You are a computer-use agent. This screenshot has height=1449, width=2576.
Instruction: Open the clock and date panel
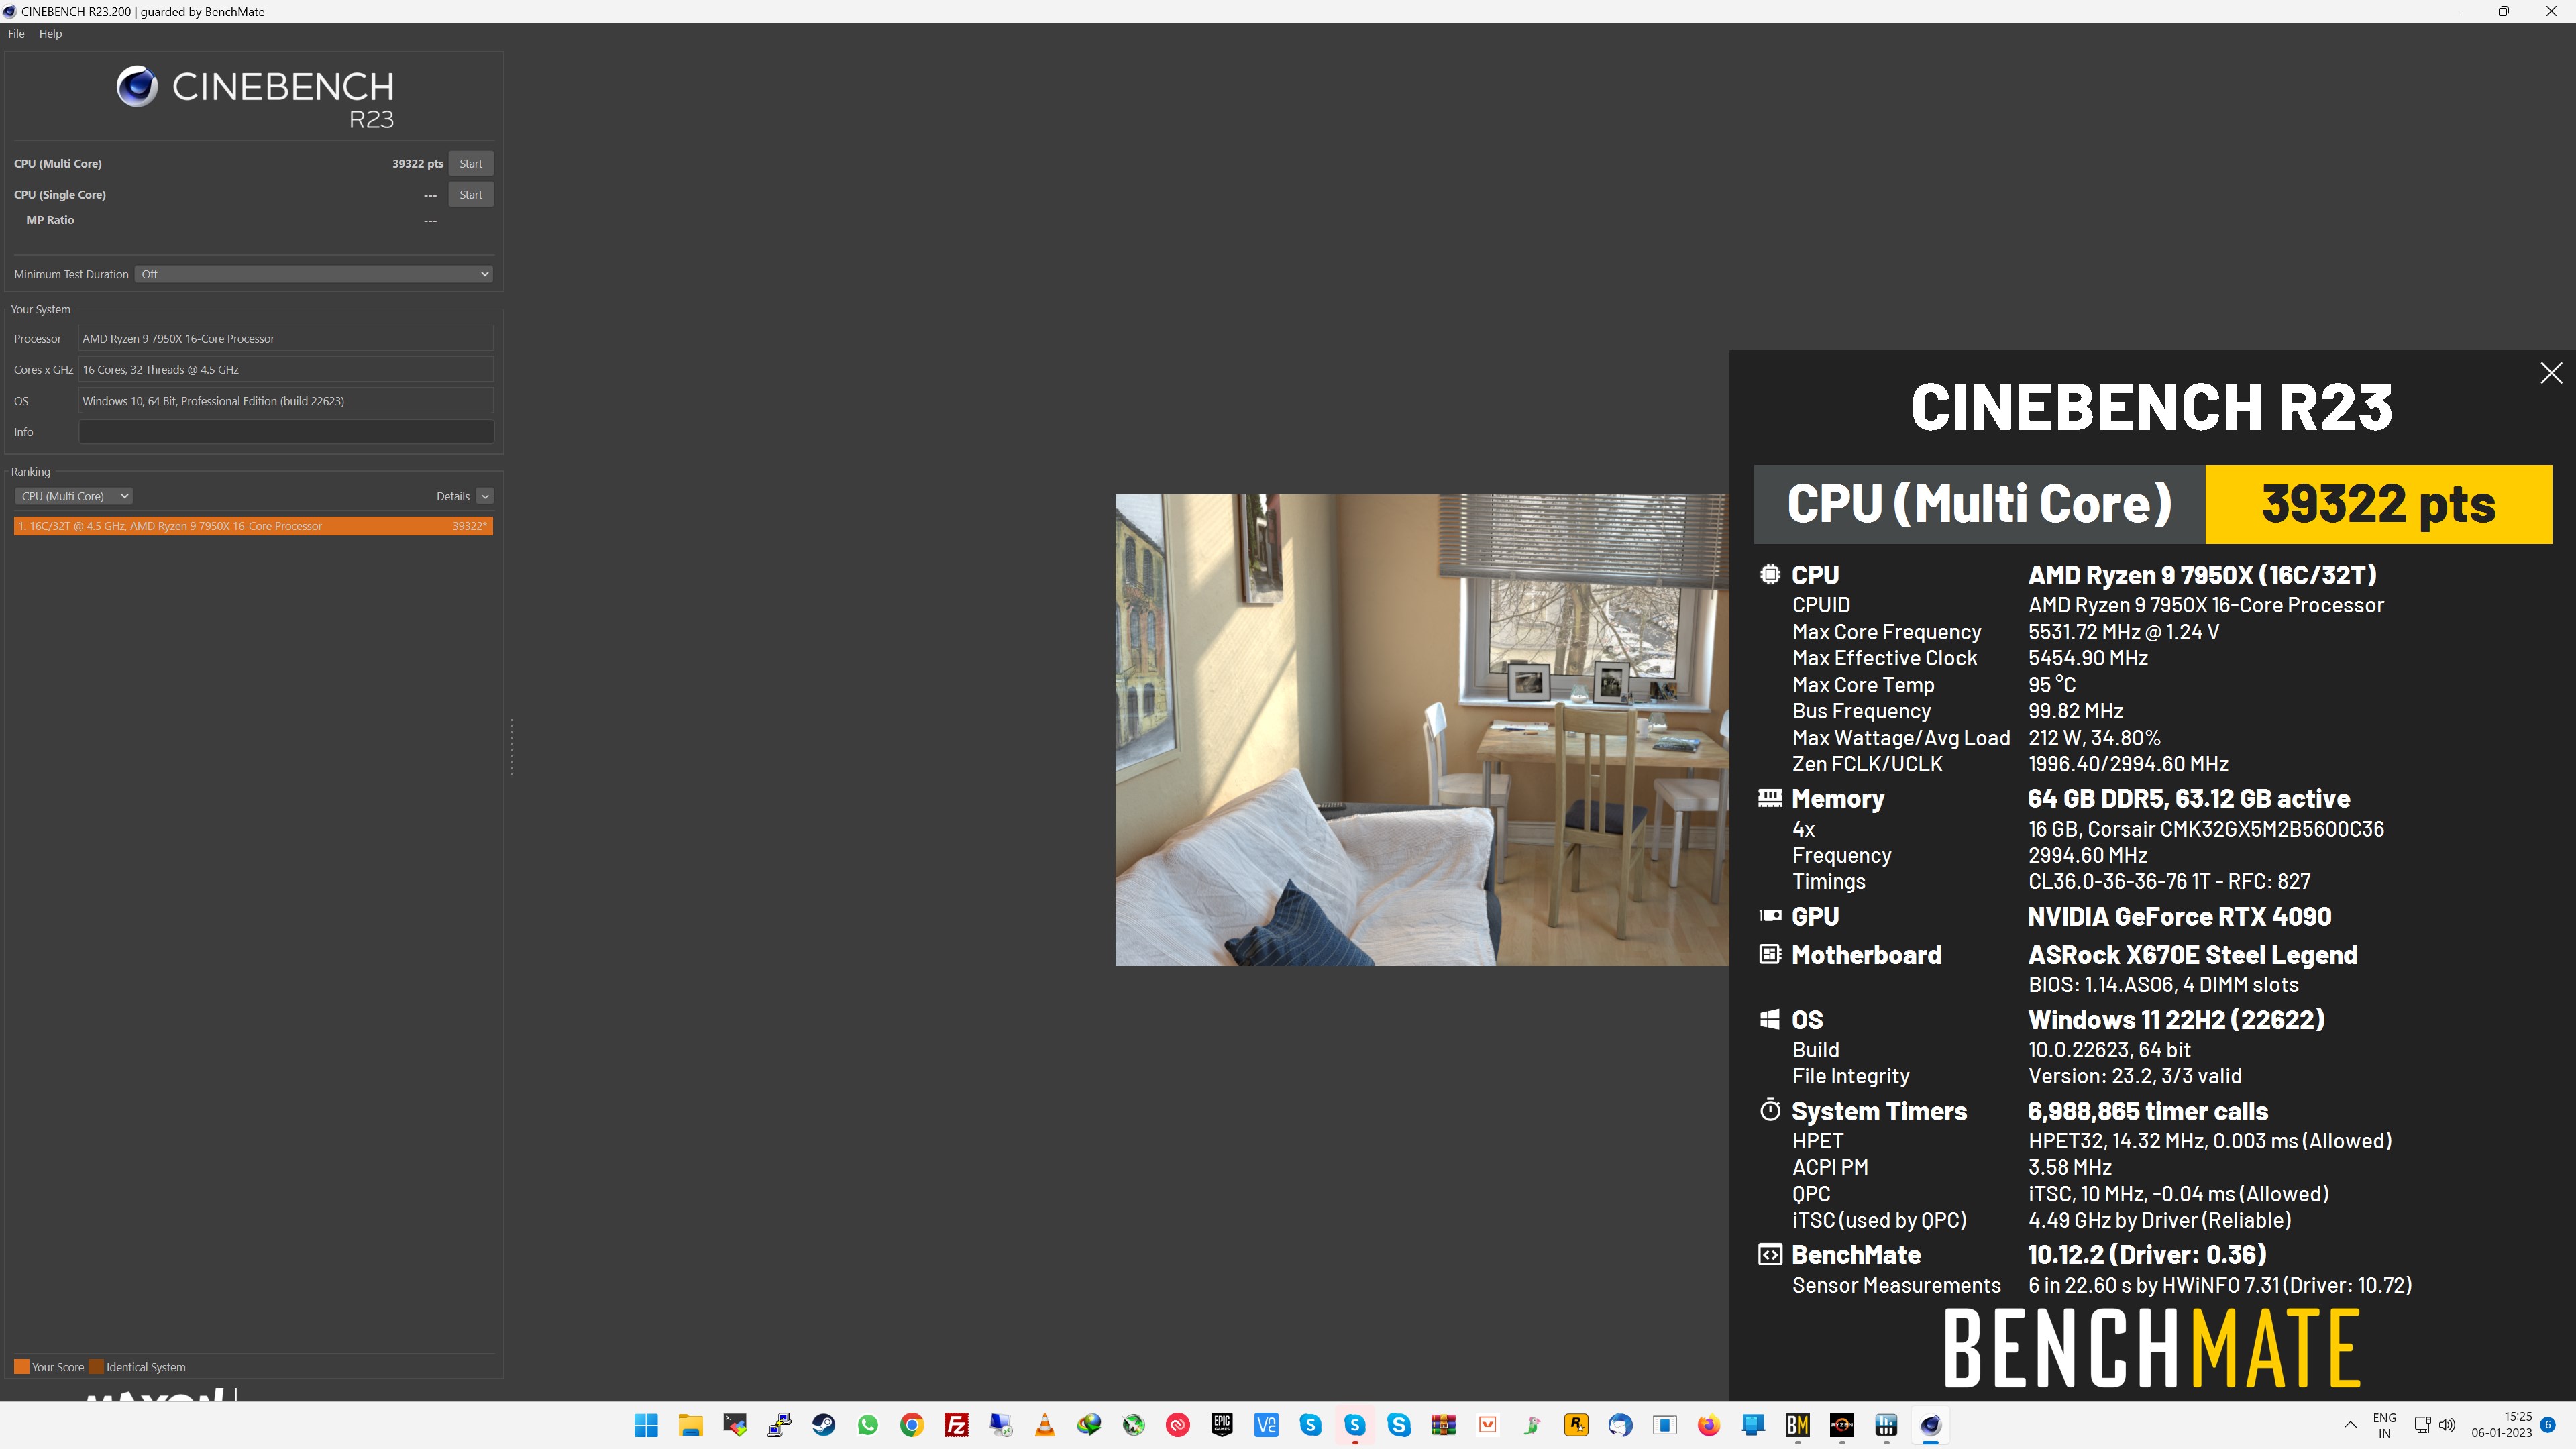click(2501, 1425)
